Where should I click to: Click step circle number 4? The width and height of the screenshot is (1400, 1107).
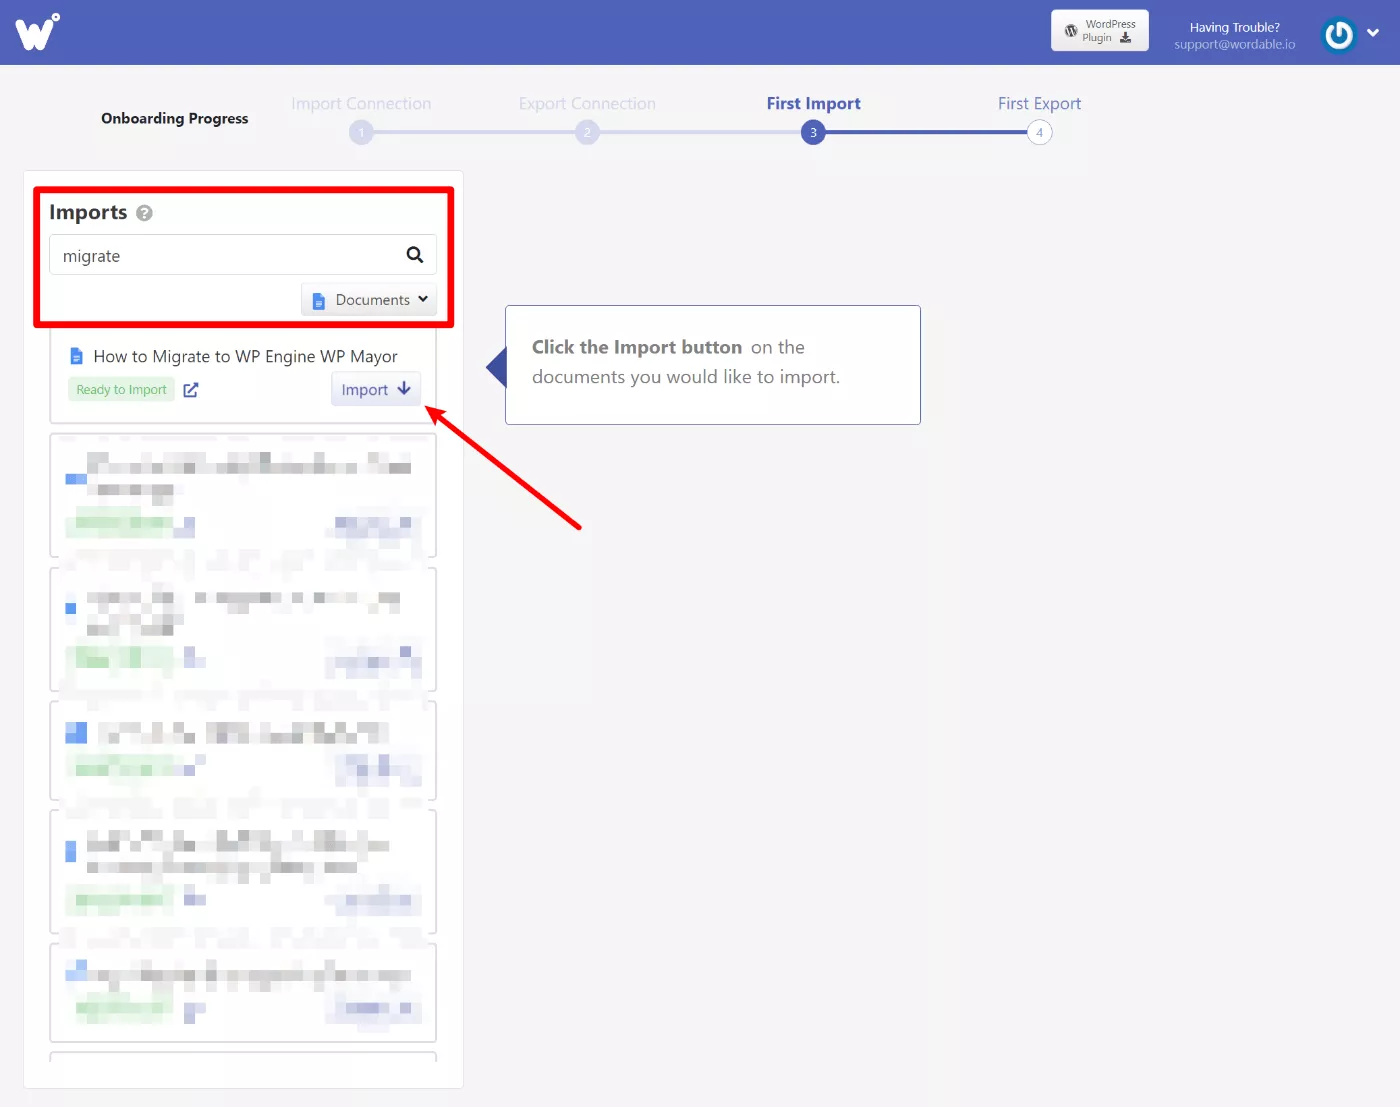tap(1039, 132)
